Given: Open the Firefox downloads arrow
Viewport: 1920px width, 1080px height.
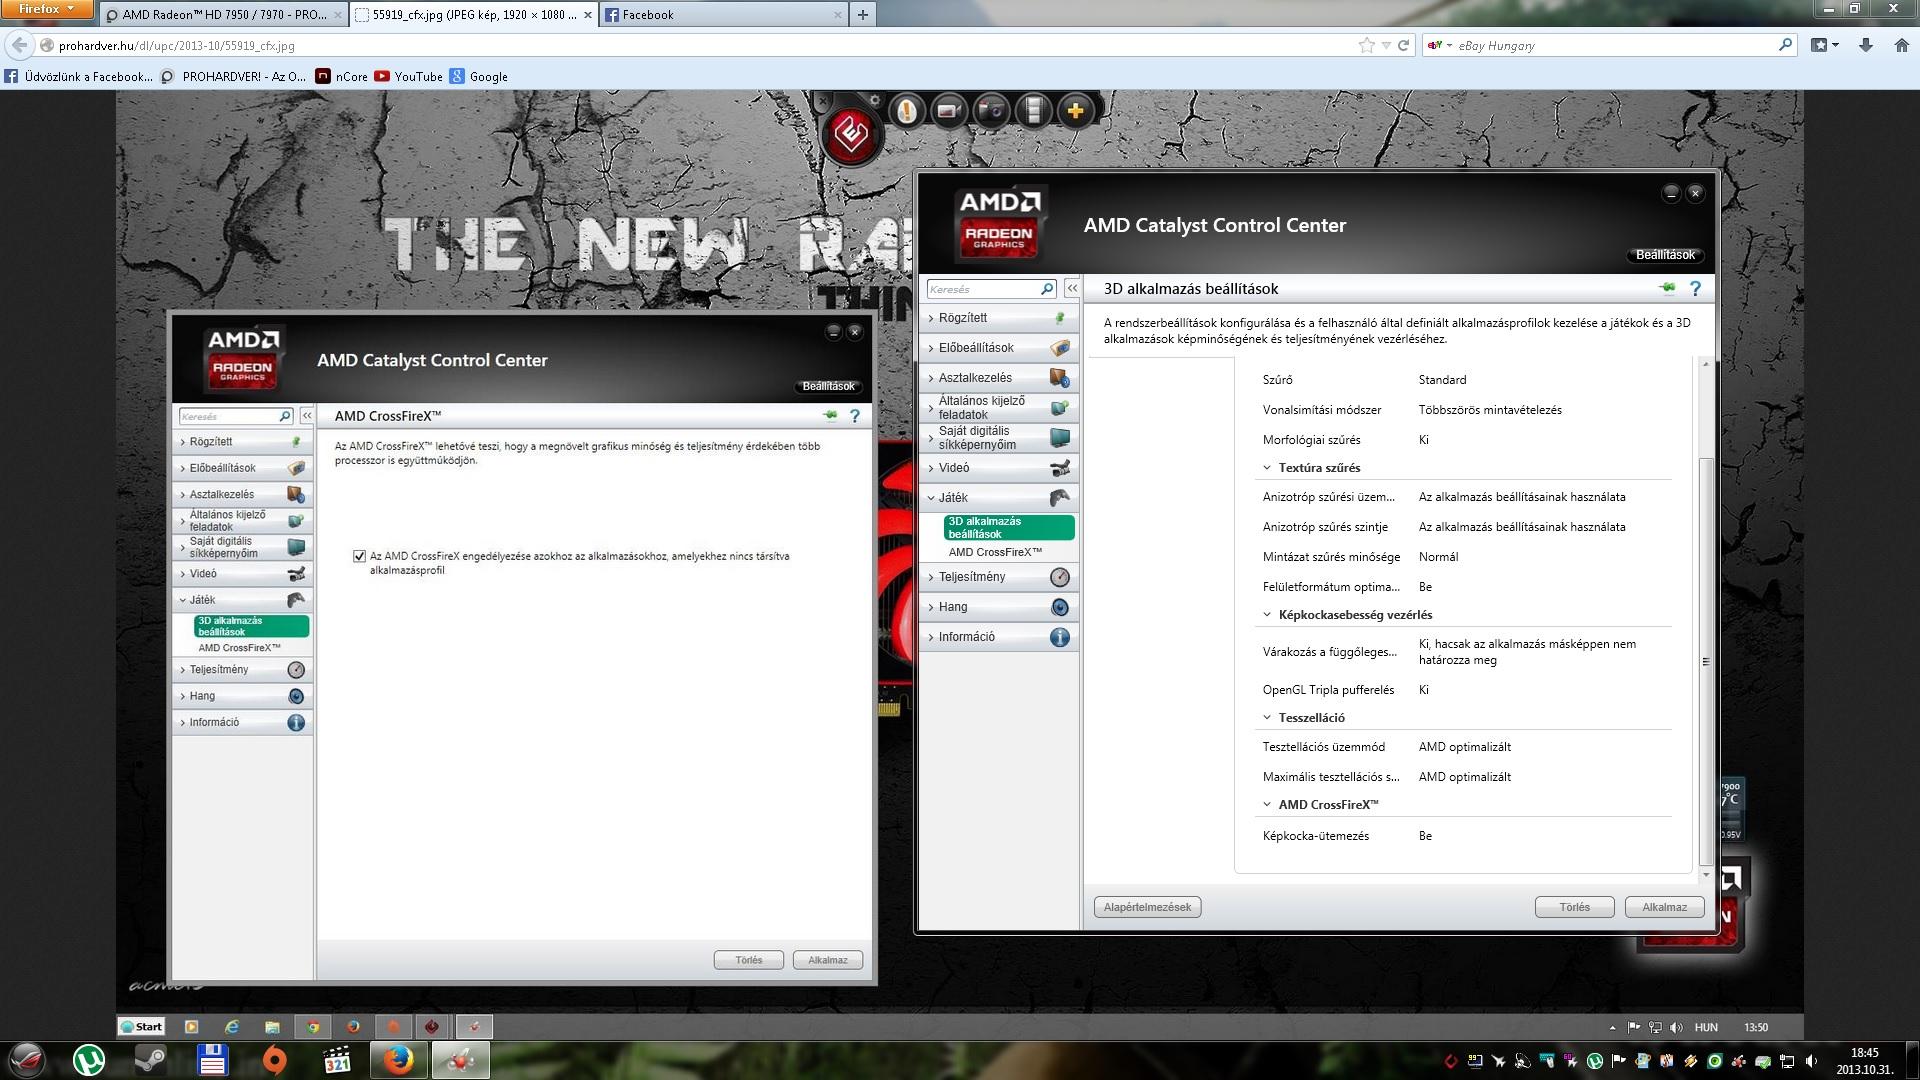Looking at the screenshot, I should click(x=1866, y=45).
